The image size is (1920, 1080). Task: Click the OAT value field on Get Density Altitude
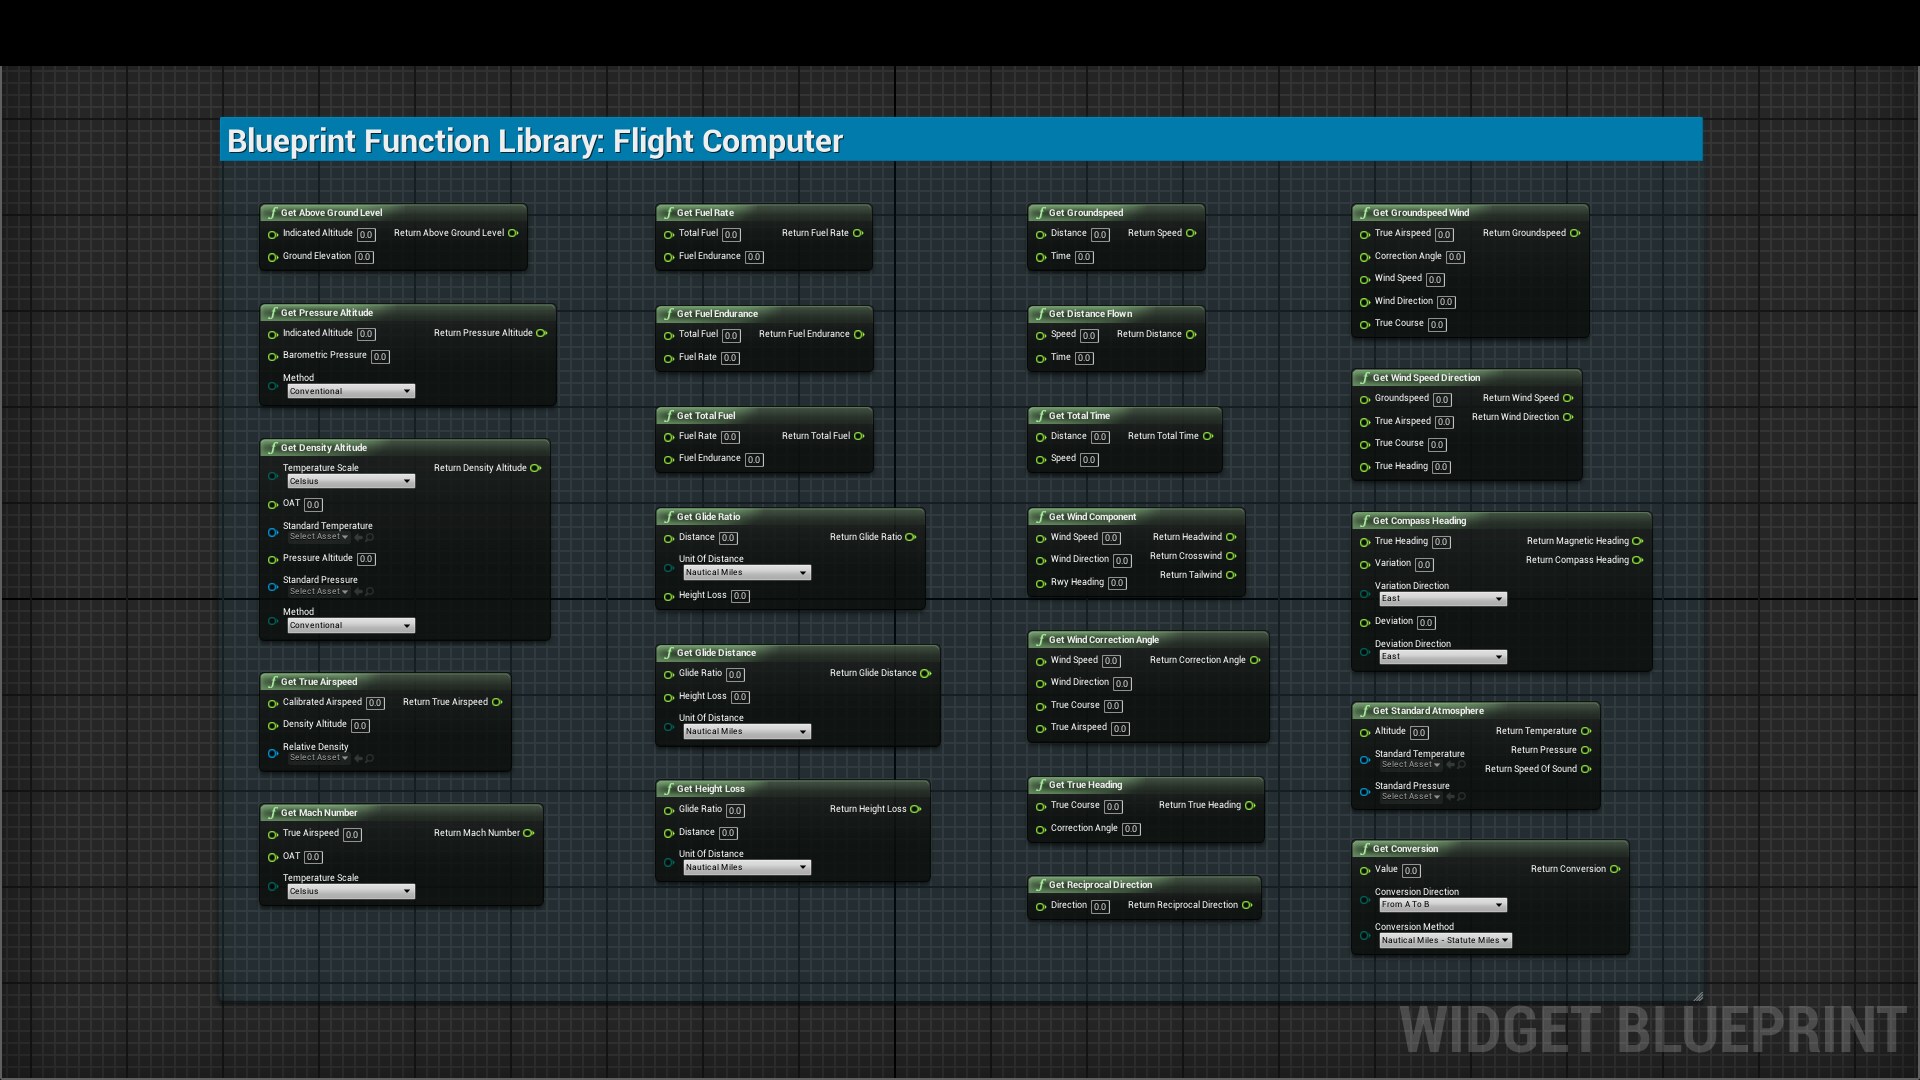313,505
